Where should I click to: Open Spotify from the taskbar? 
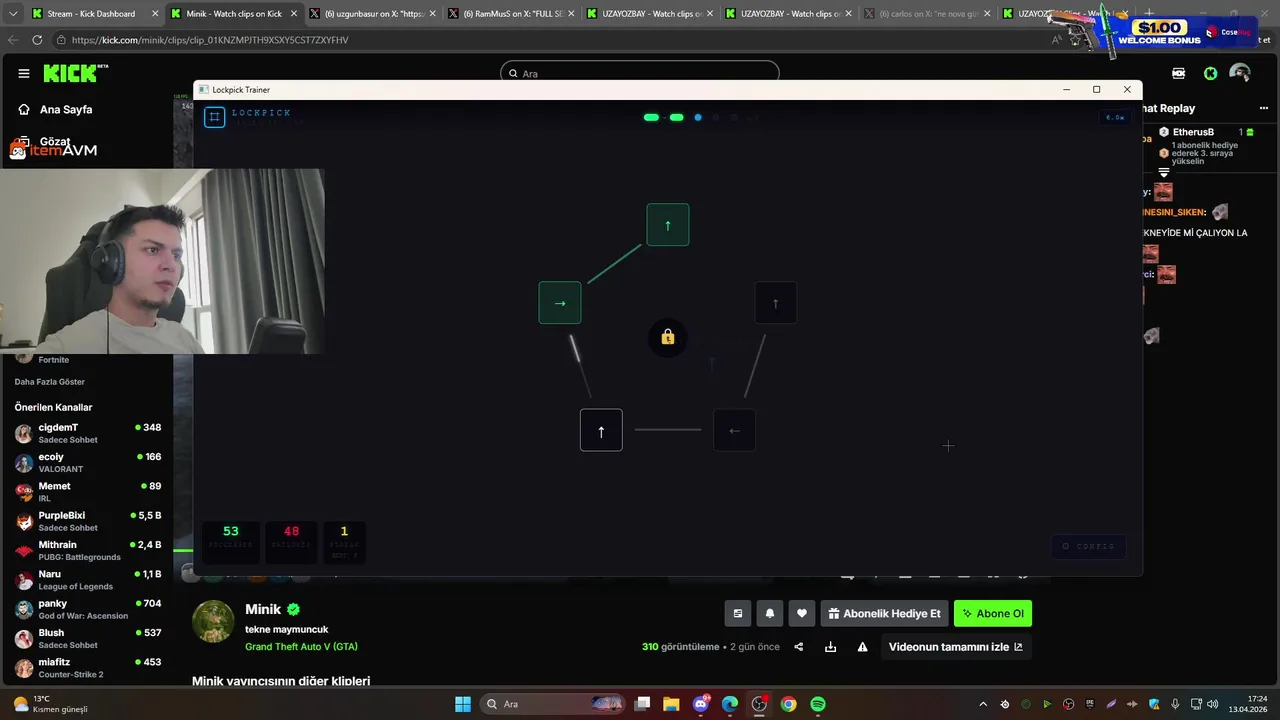pos(818,704)
